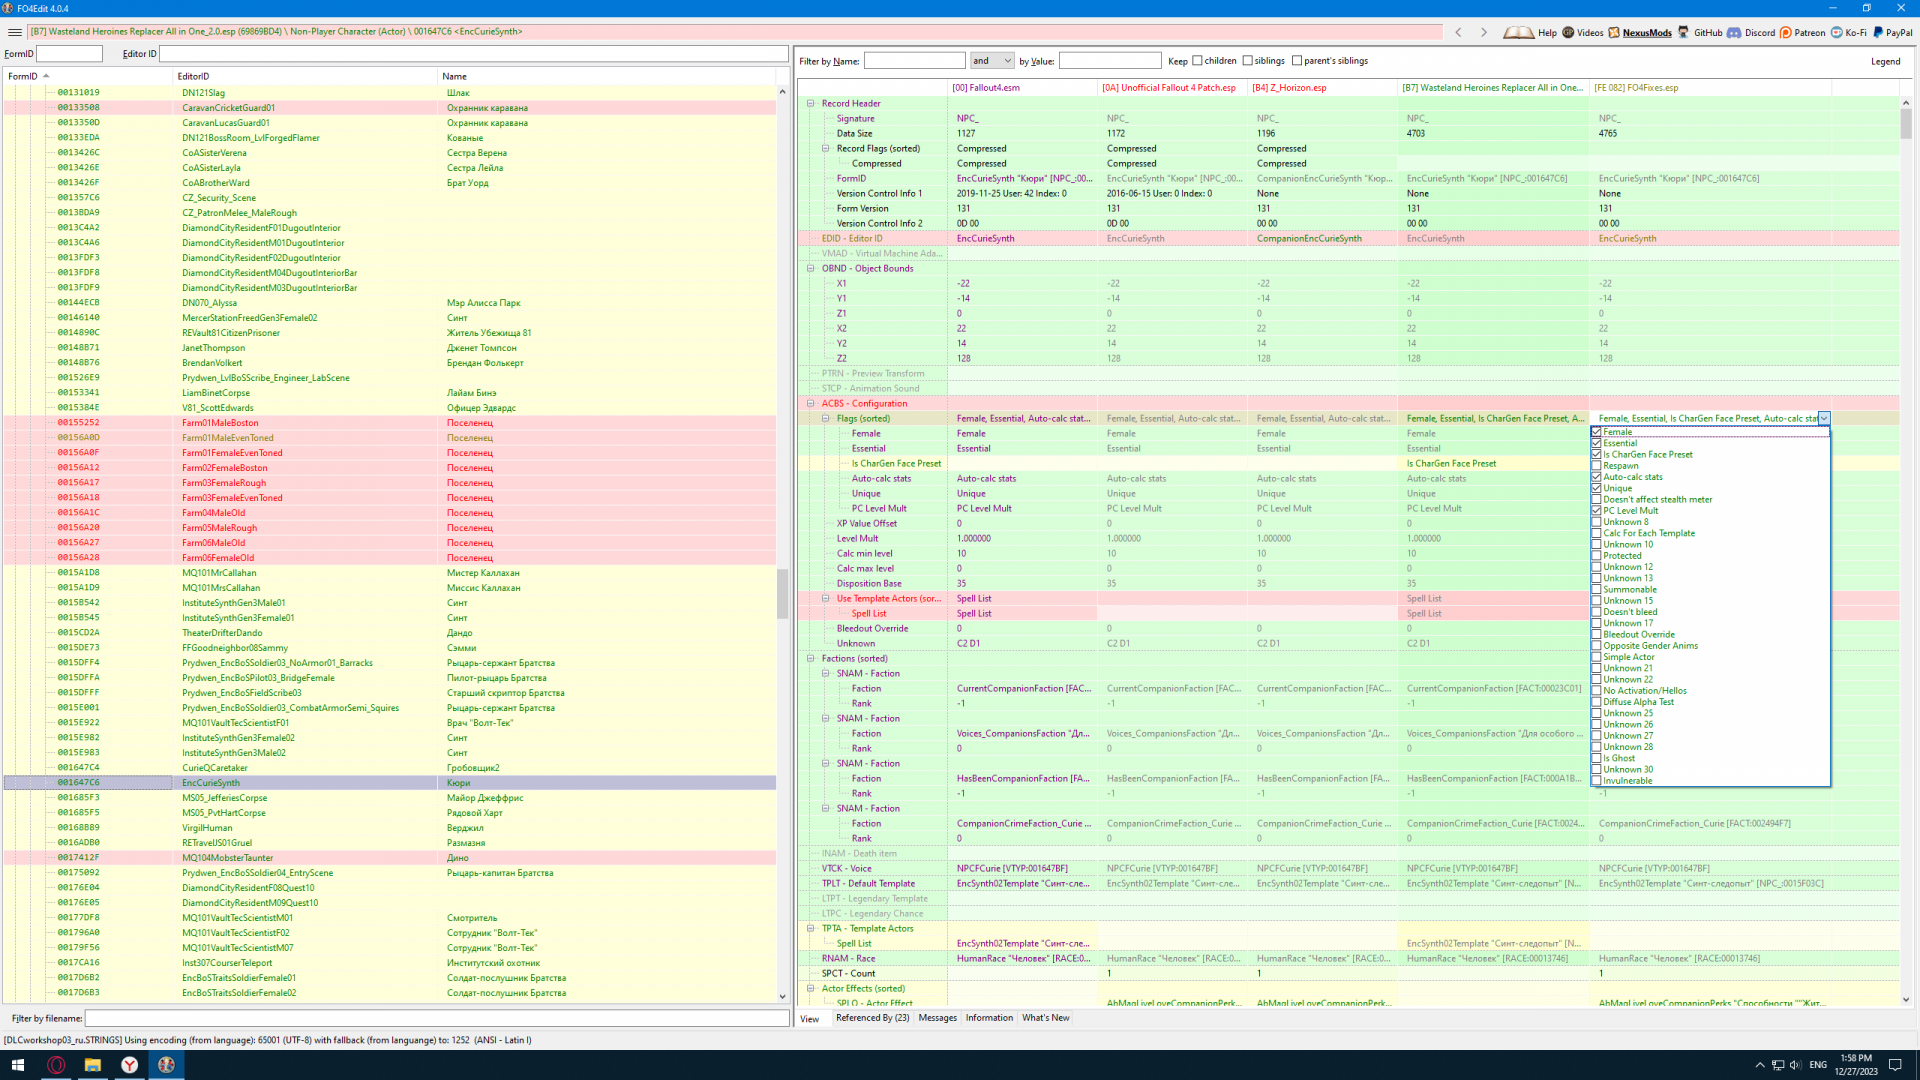Open the Patreon icon link

pyautogui.click(x=1785, y=33)
